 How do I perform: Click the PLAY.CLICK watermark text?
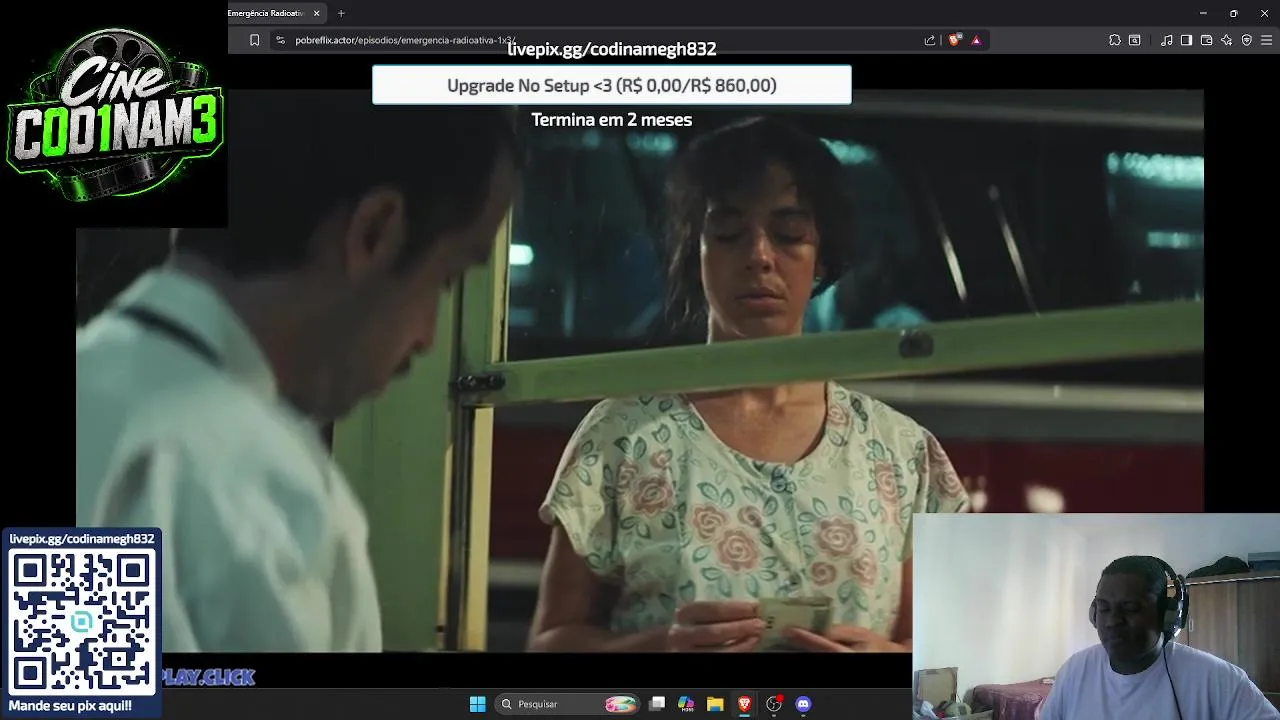click(208, 678)
